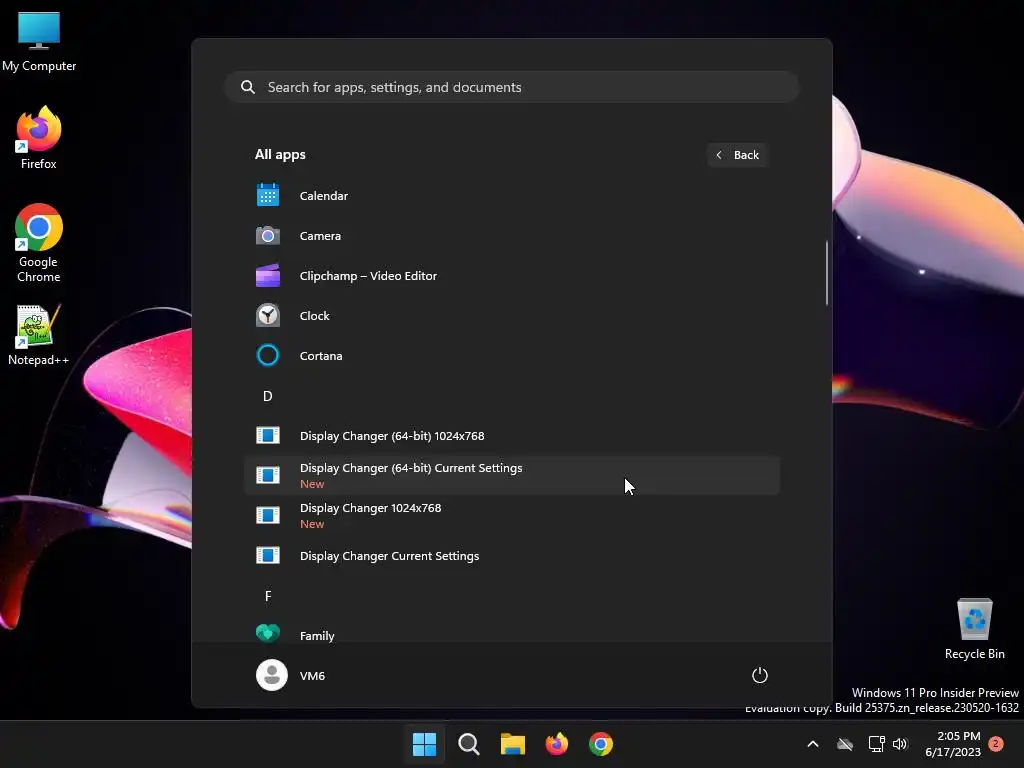
Task: Open taskbar Search icon
Action: tap(469, 744)
